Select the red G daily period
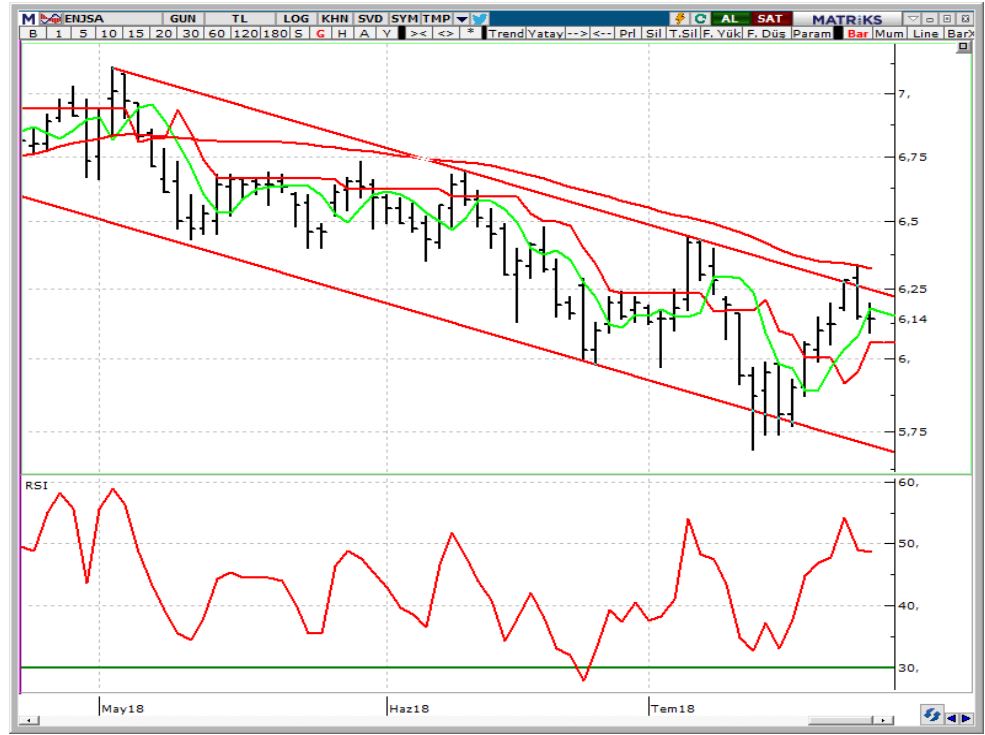Viewport: 985px width, 735px height. pos(320,33)
